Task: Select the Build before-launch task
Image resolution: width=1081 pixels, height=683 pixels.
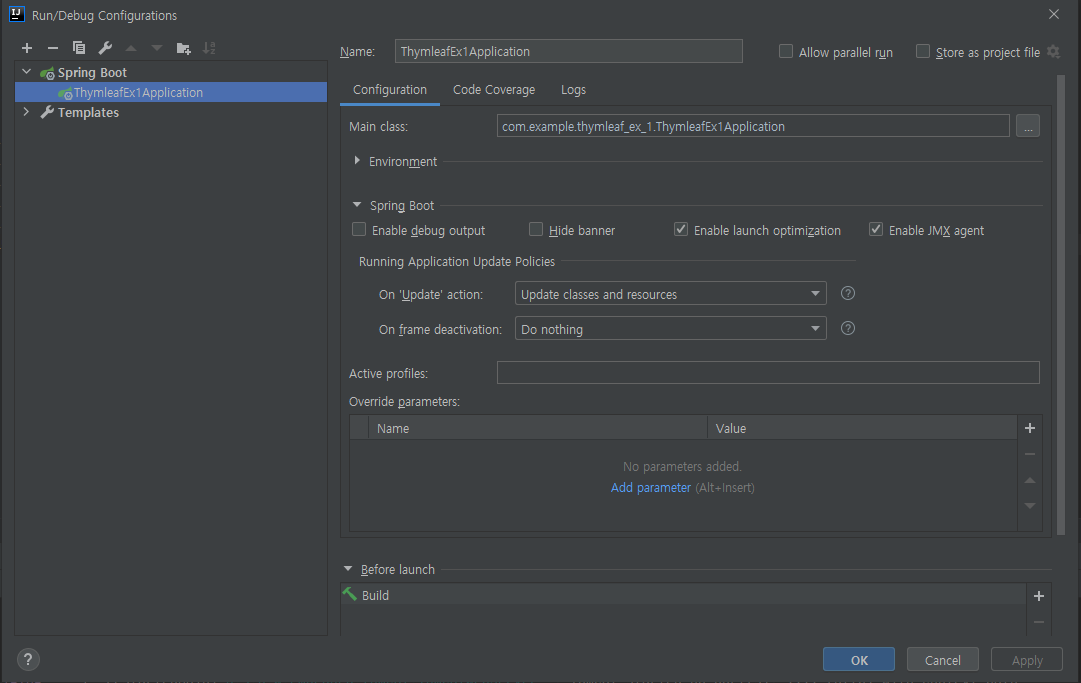Action: (683, 595)
